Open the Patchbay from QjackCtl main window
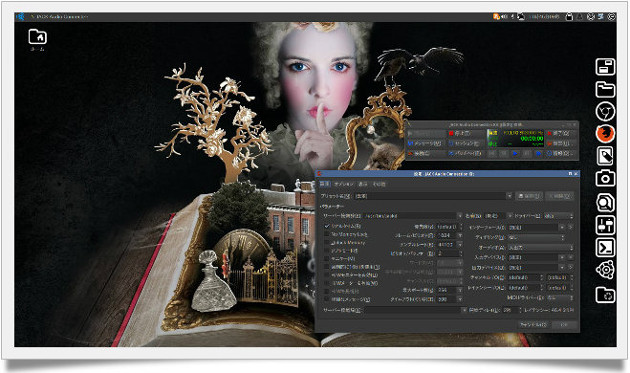This screenshot has width=630, height=373. point(466,154)
